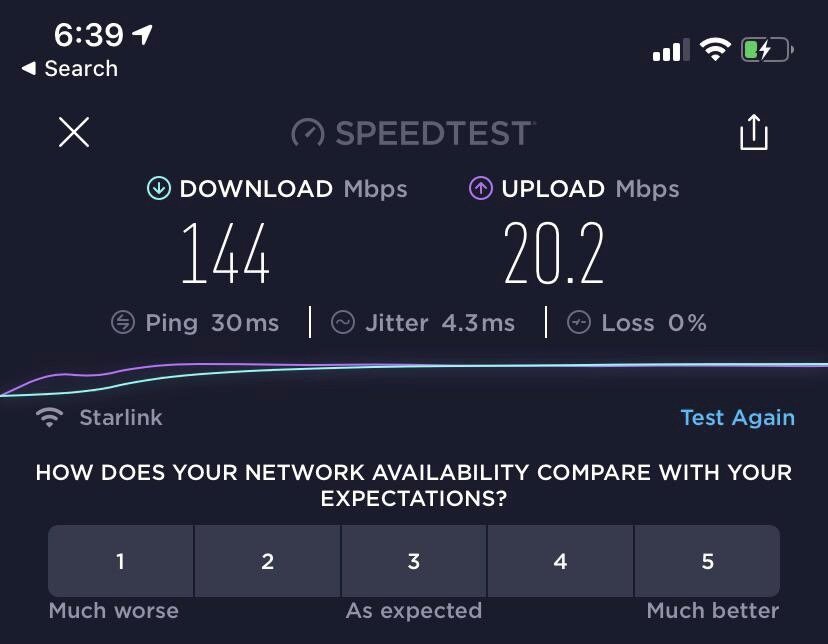Tap the Speedtest gauge logo

click(308, 132)
